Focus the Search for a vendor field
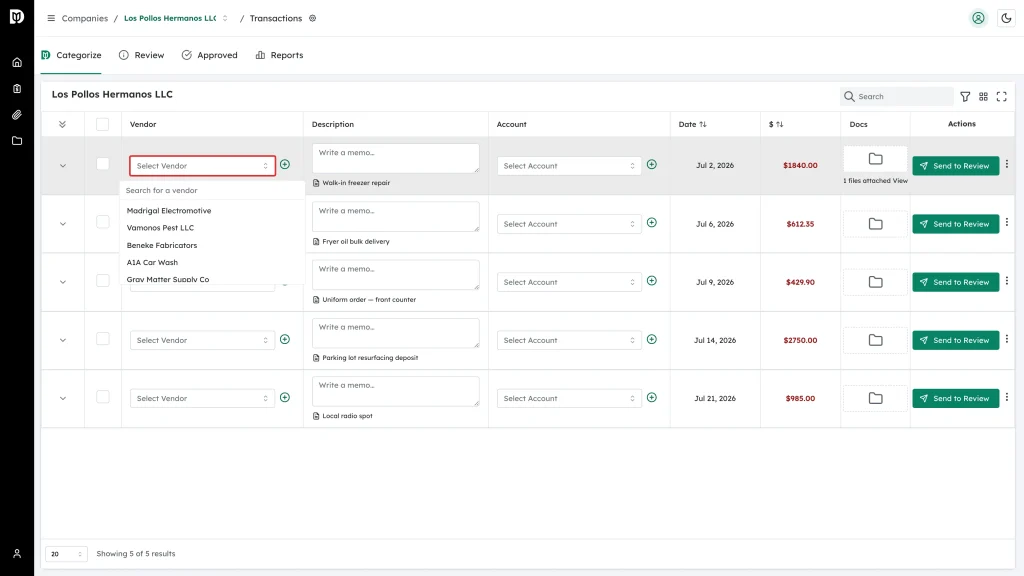This screenshot has width=1024, height=576. pos(212,191)
